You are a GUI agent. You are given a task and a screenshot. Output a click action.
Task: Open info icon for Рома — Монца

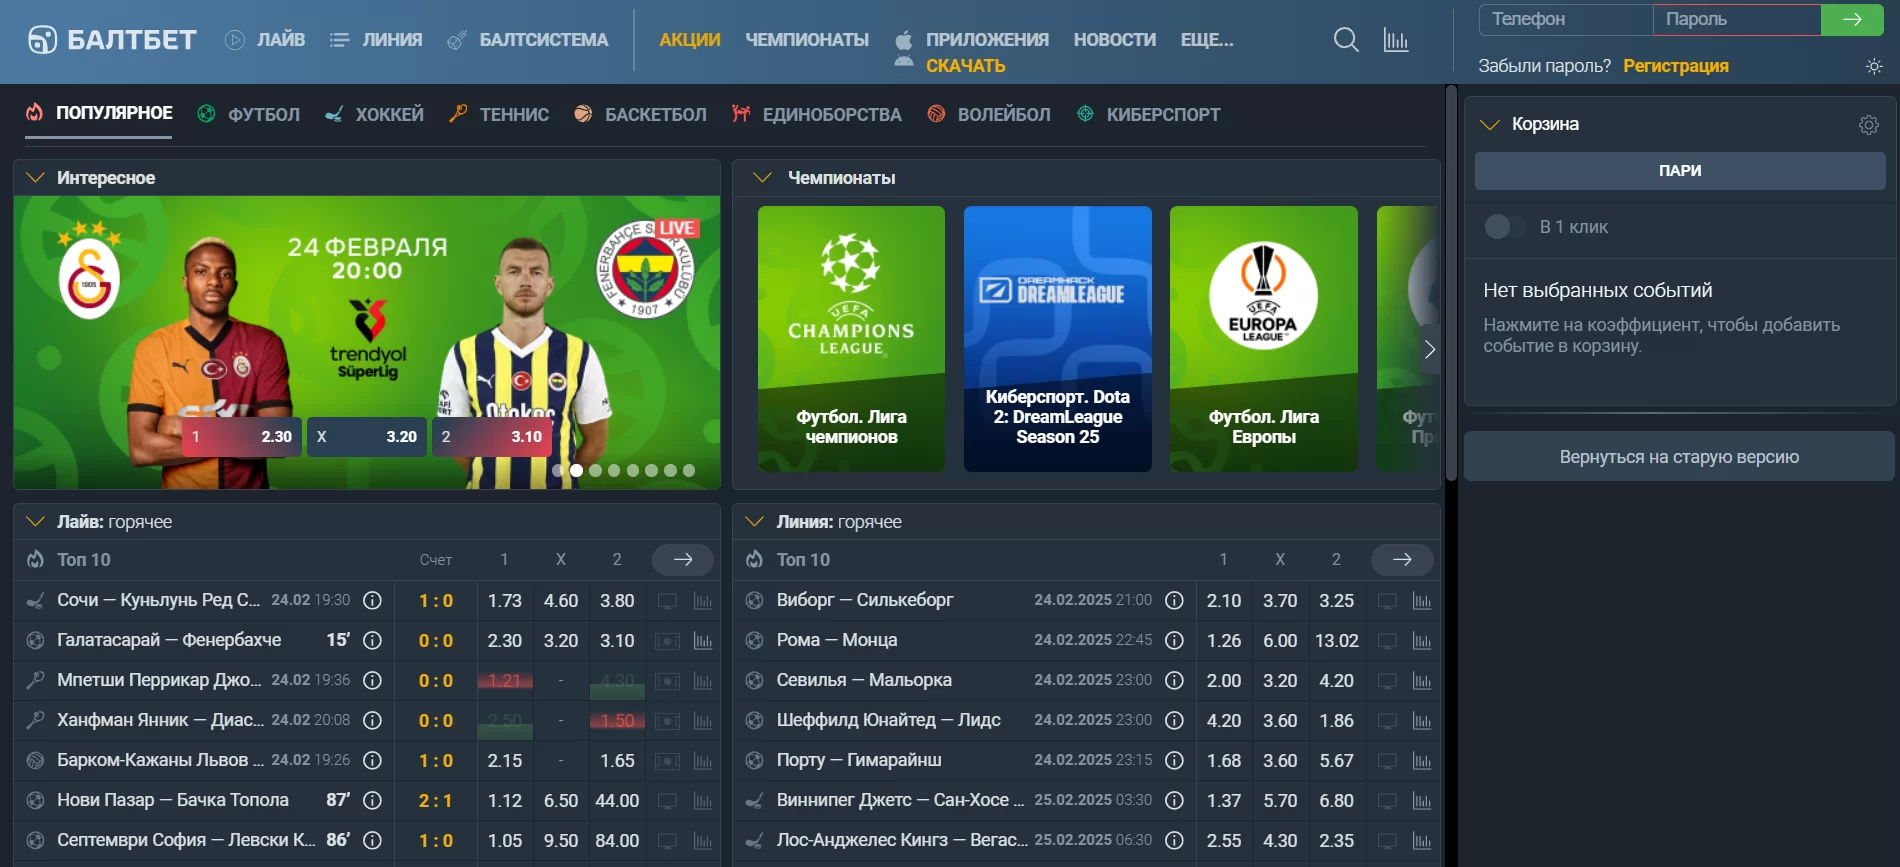1174,640
